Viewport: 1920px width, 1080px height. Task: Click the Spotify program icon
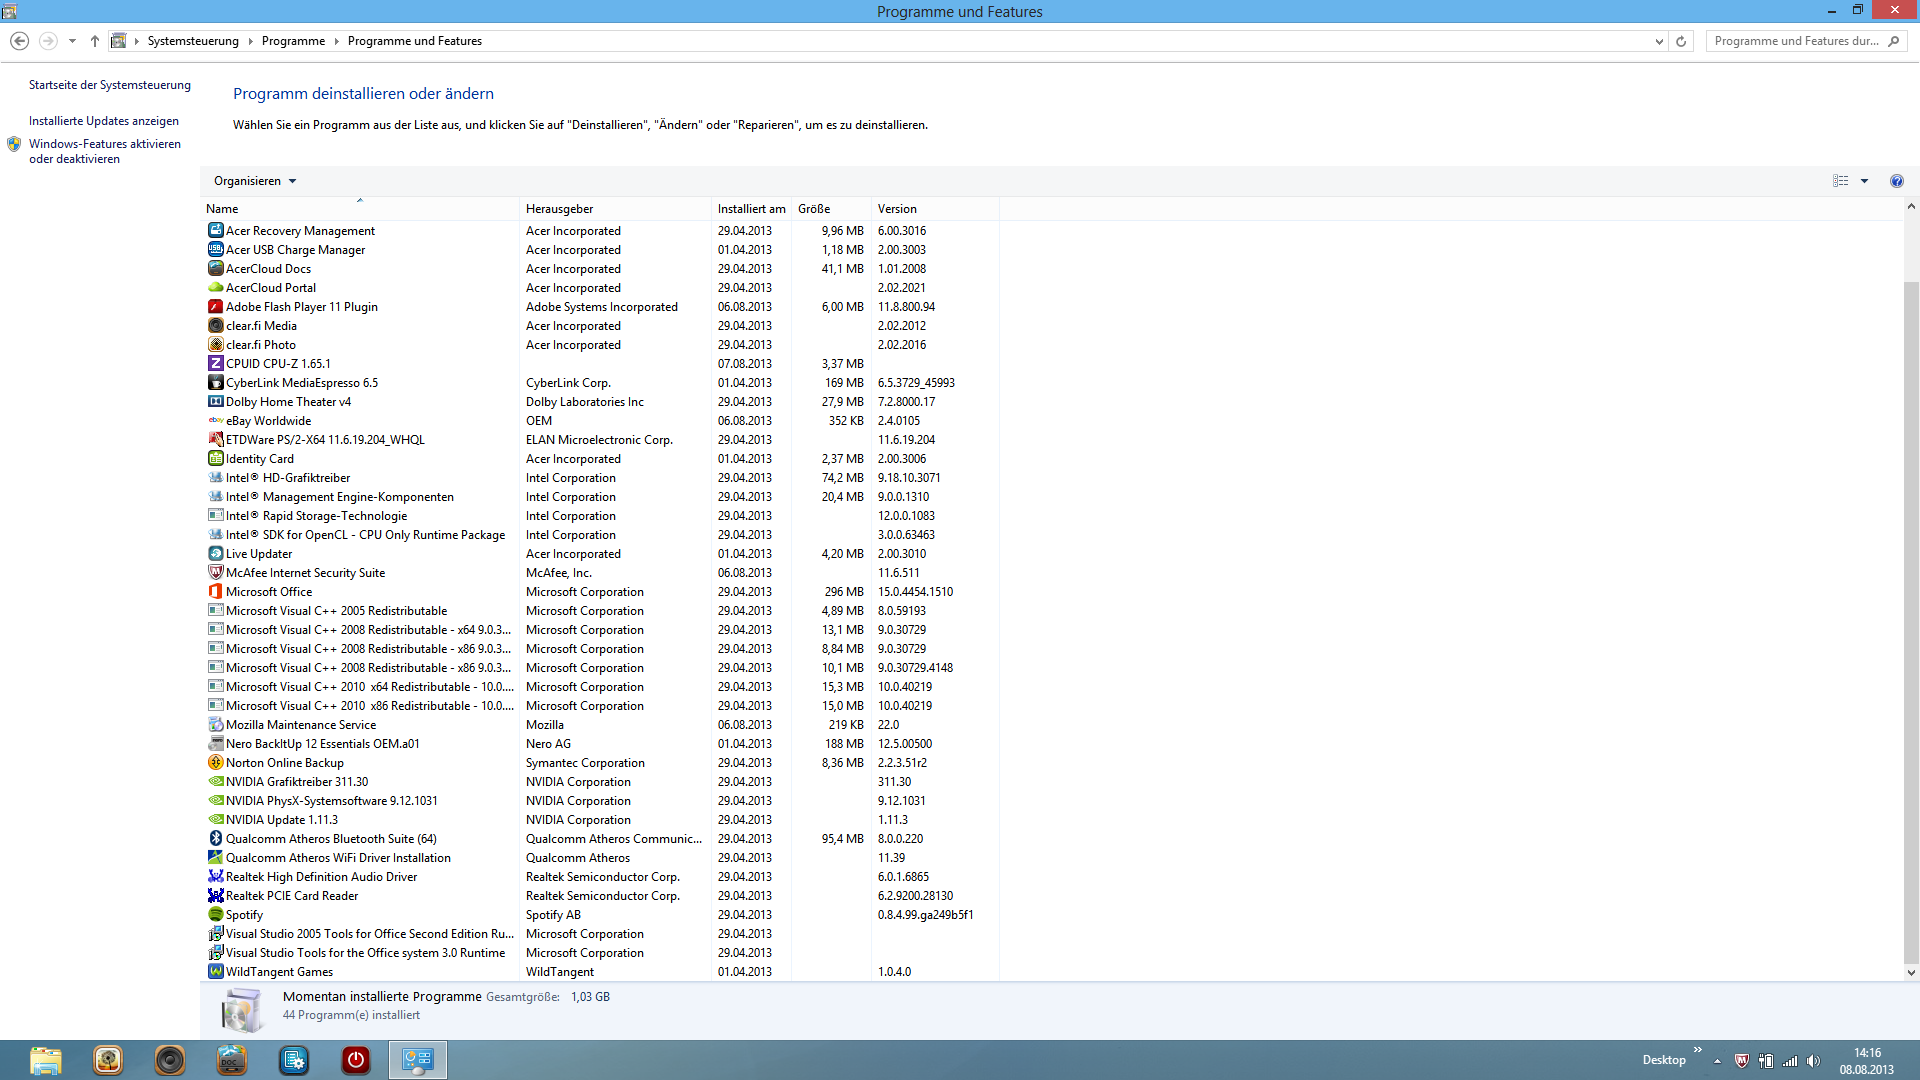215,915
